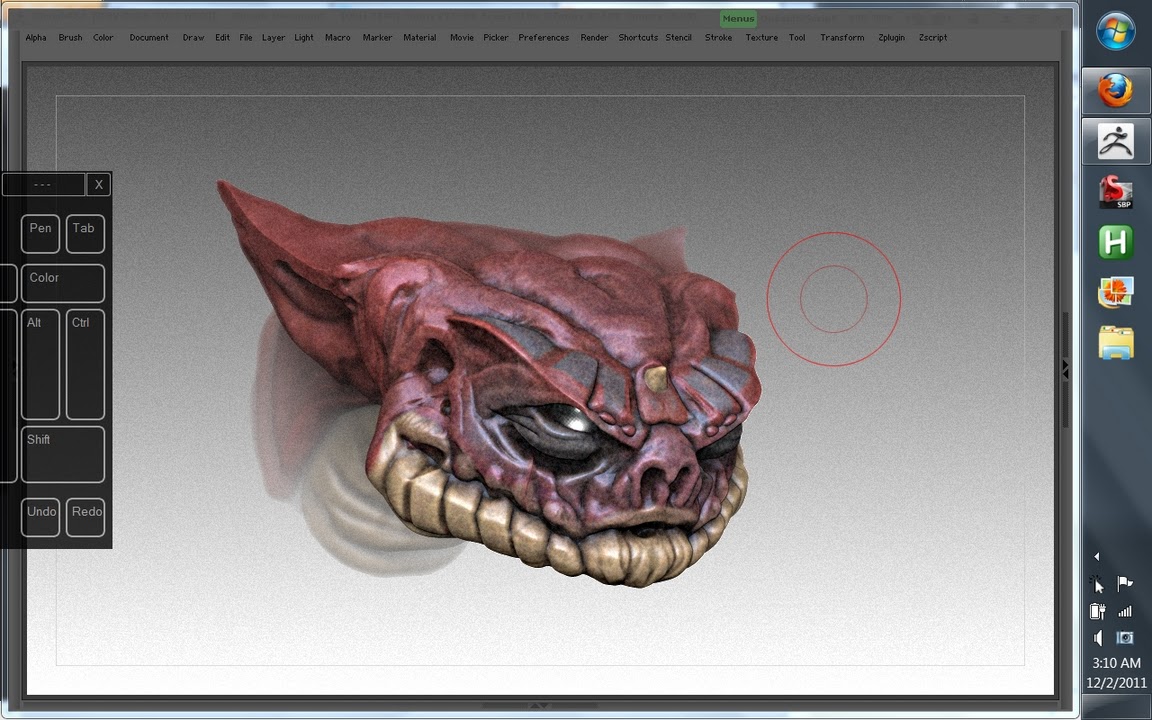
Task: Open the Zplugin menu
Action: coord(891,38)
